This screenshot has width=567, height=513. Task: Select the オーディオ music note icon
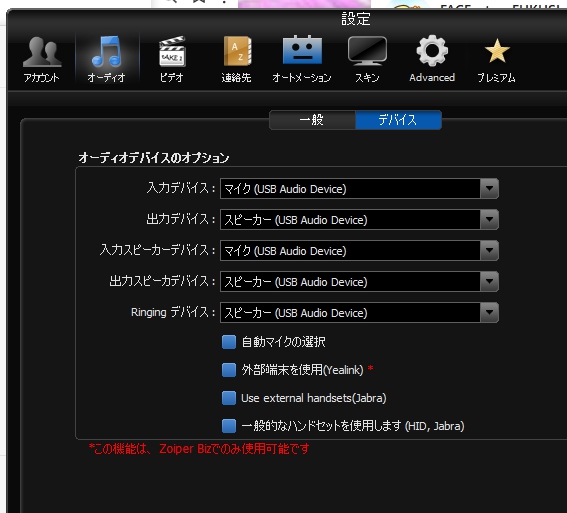pos(106,51)
